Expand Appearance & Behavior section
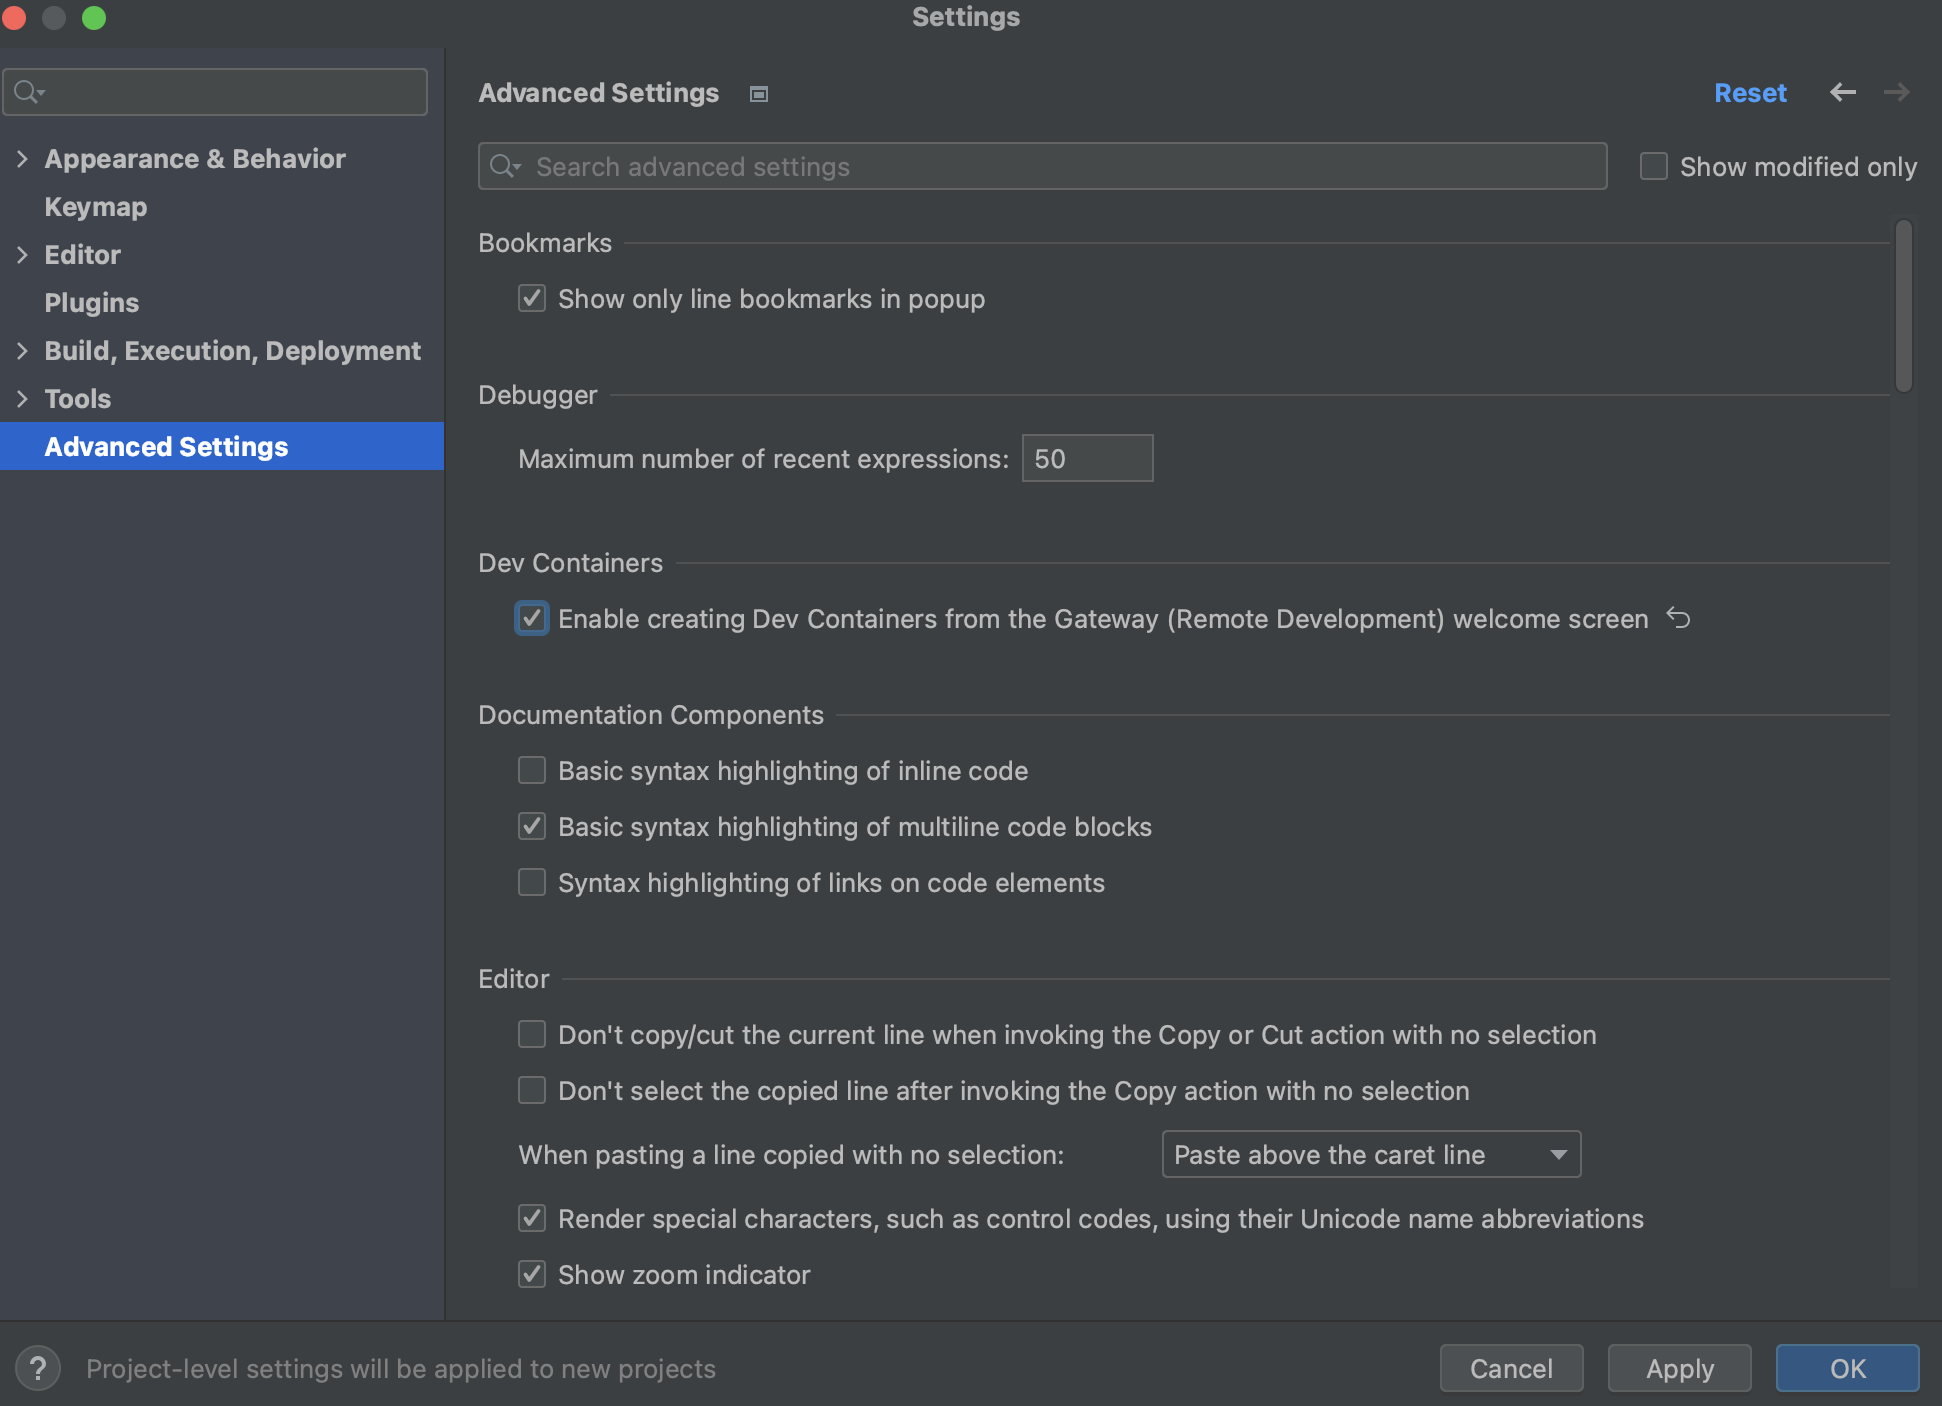1942x1406 pixels. 22,158
